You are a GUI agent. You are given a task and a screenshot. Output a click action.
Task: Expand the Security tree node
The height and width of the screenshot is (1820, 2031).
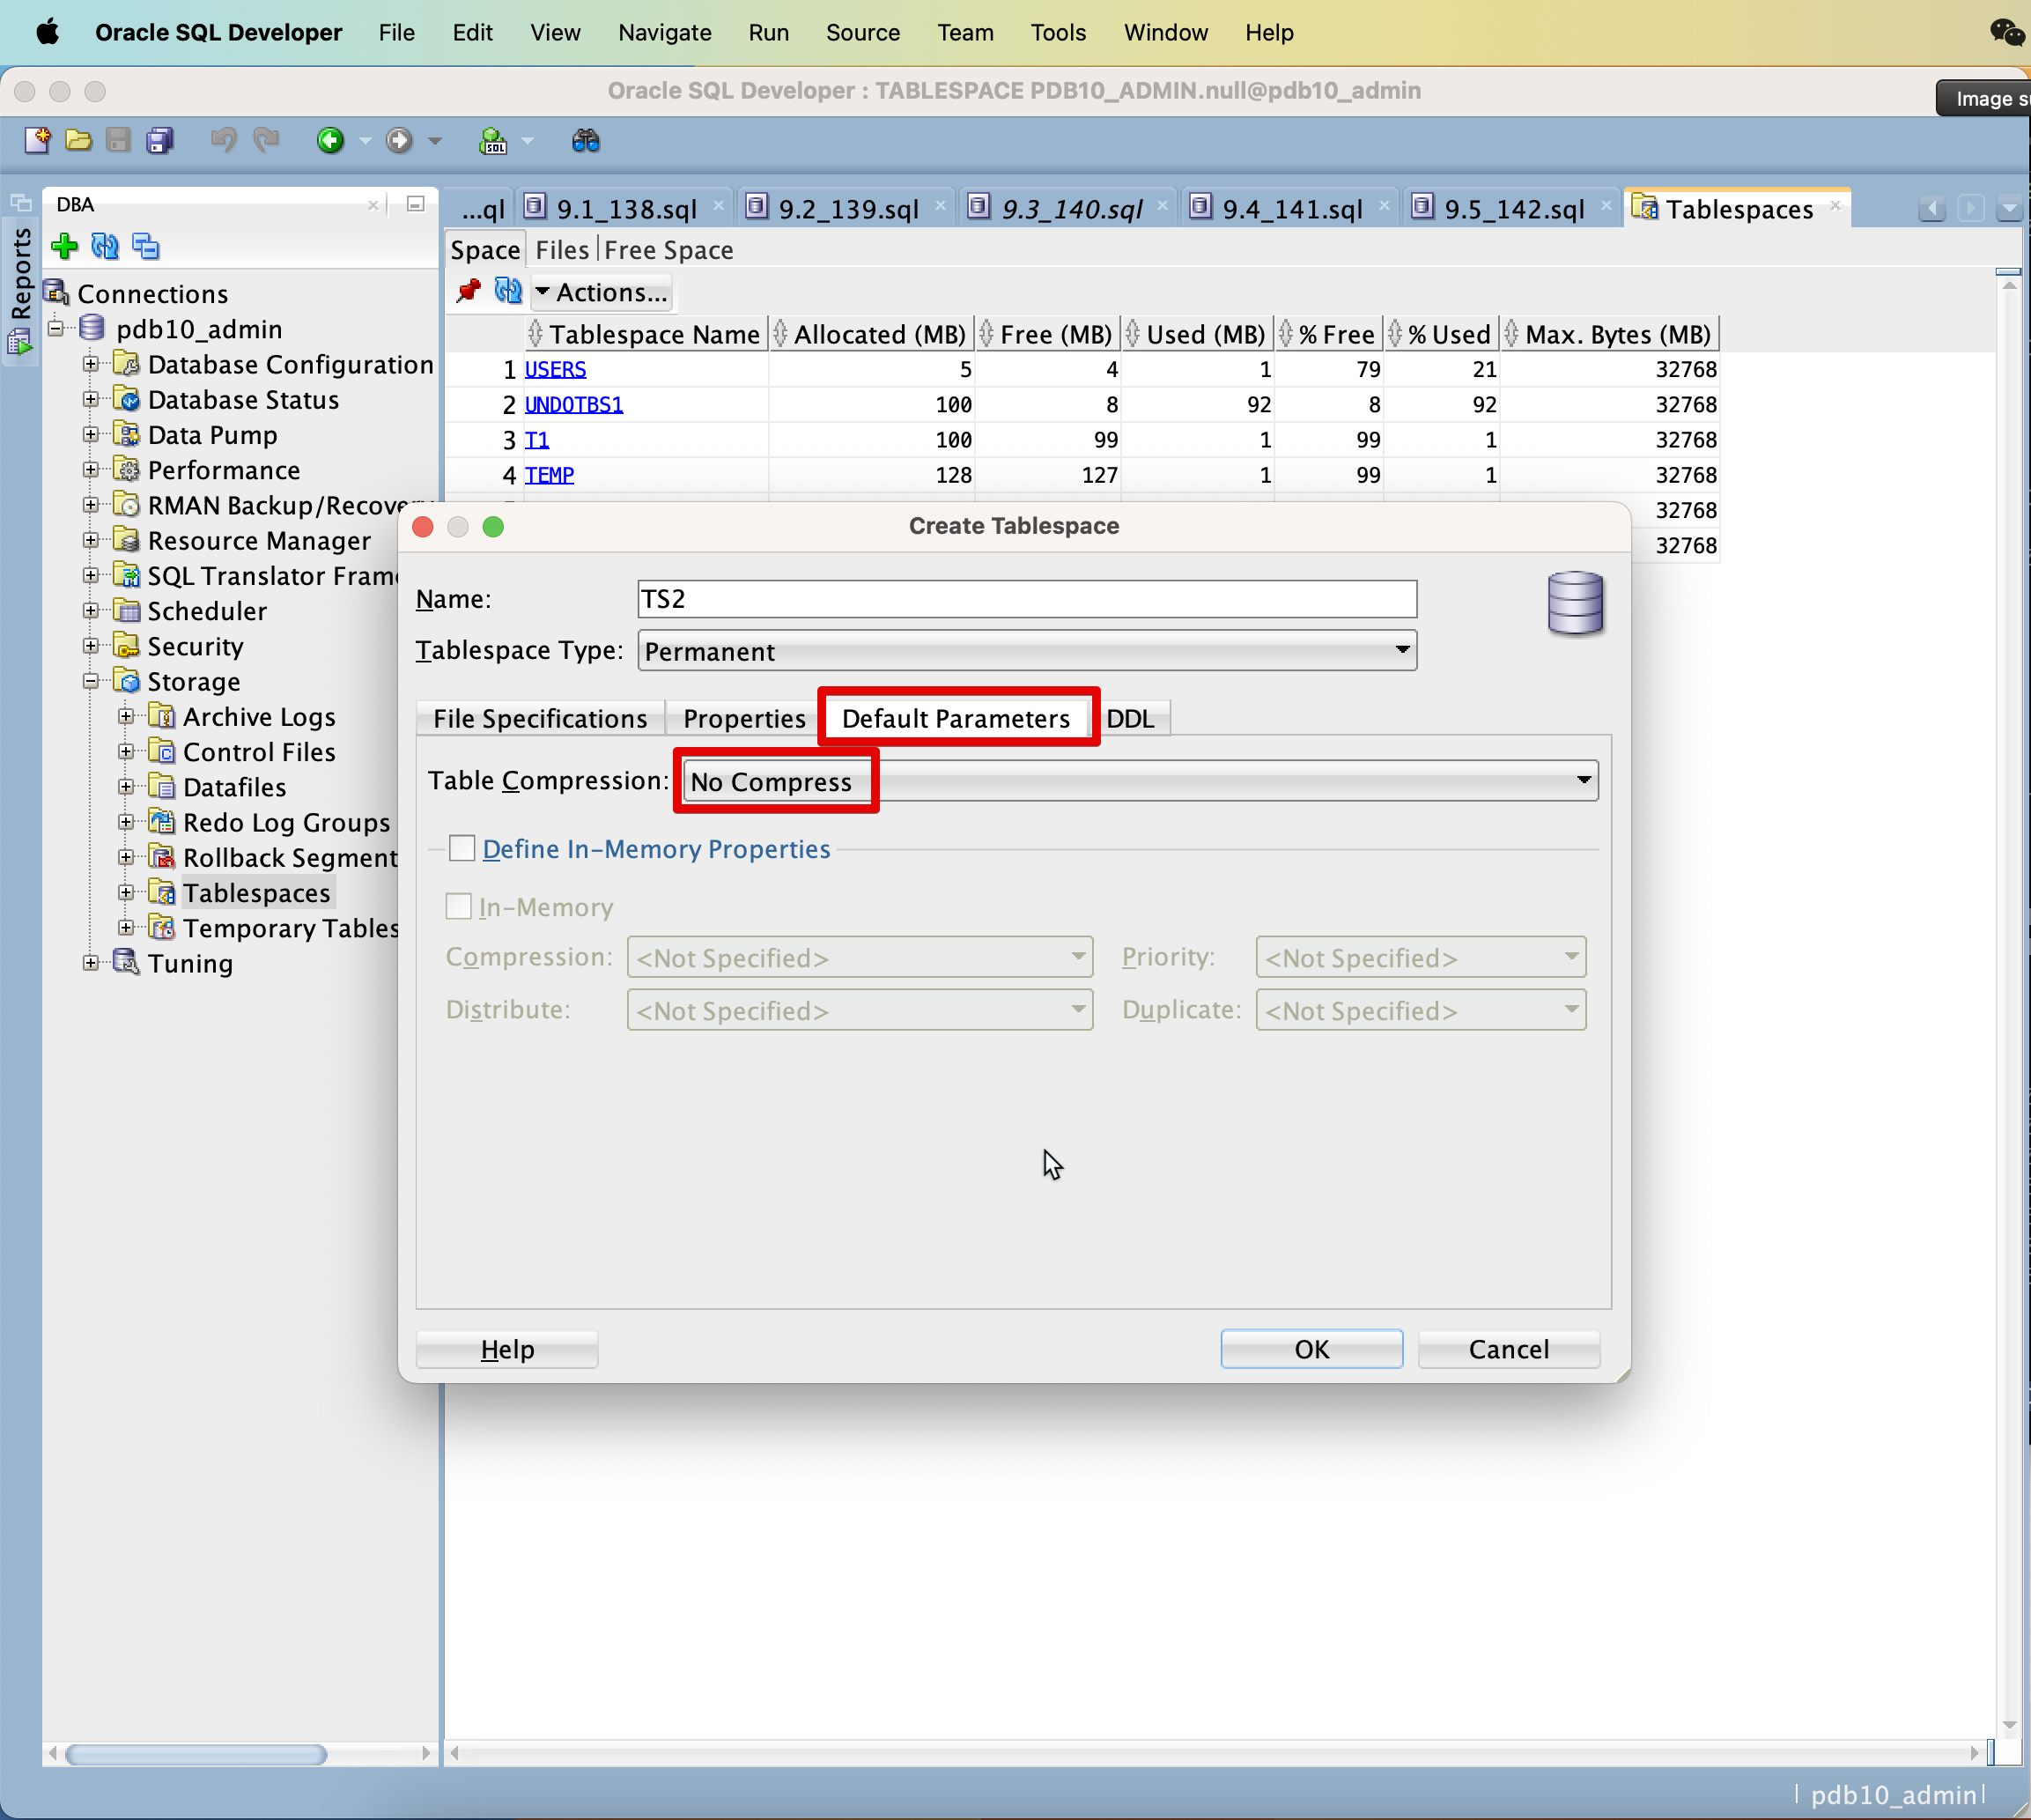tap(91, 646)
